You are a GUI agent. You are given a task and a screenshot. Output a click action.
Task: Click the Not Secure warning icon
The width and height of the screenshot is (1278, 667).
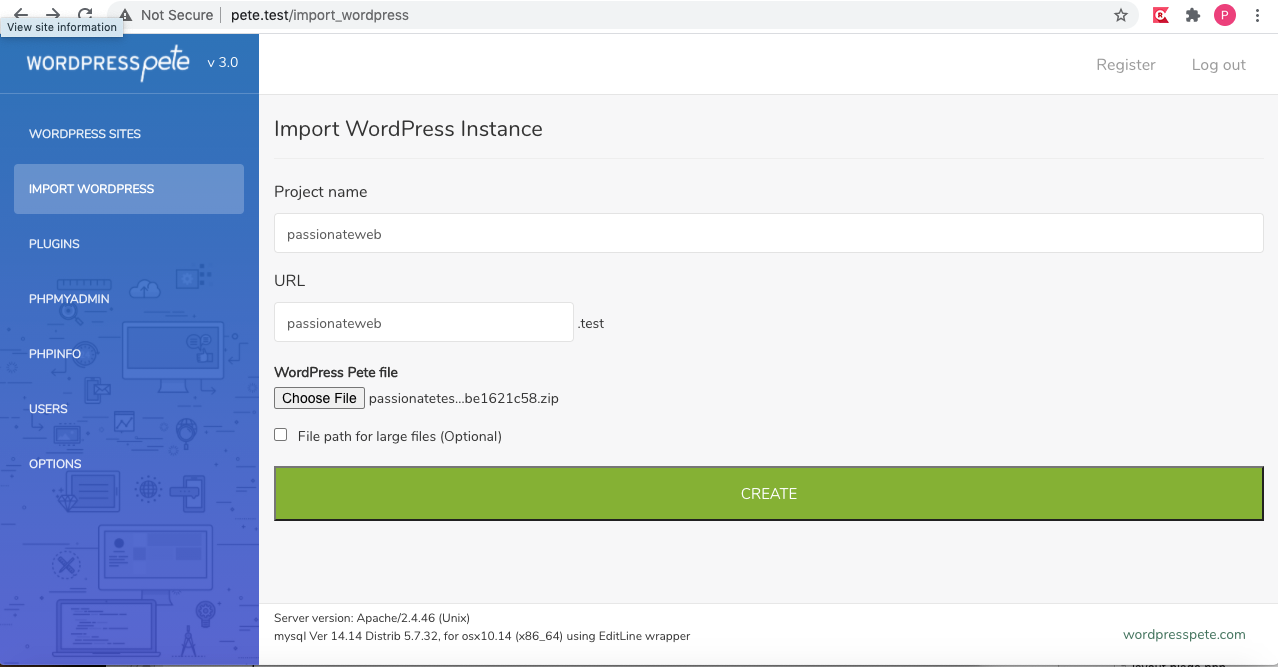[126, 15]
